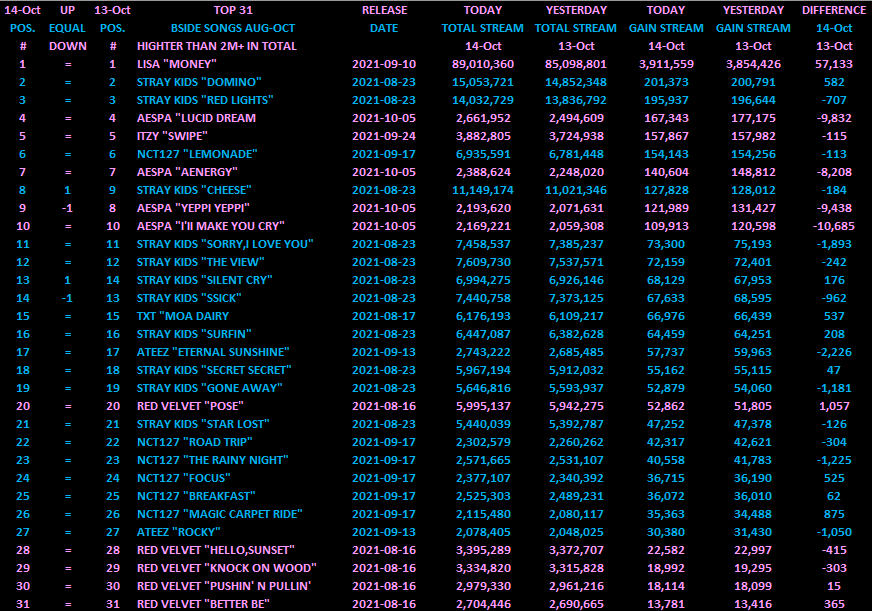Click yesterday's total stream 3,372,707

(x=576, y=550)
